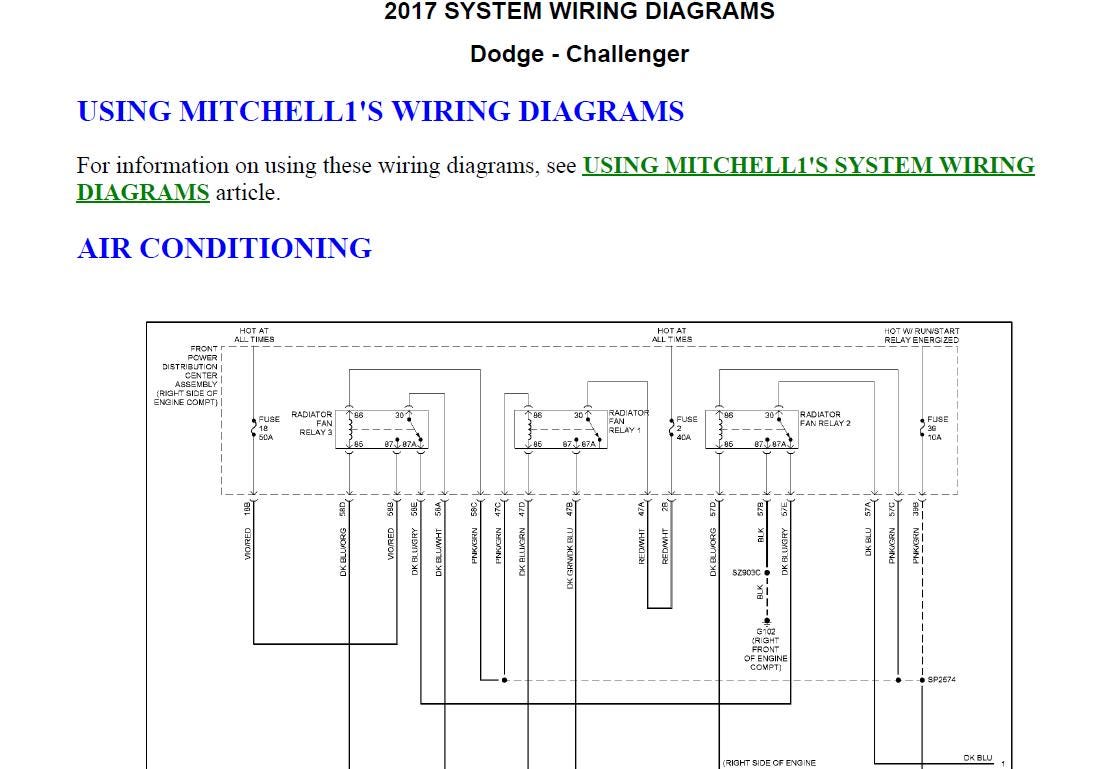Click the DK GRN/DK BLU wire label
This screenshot has height=769, width=1117.
(x=570, y=558)
